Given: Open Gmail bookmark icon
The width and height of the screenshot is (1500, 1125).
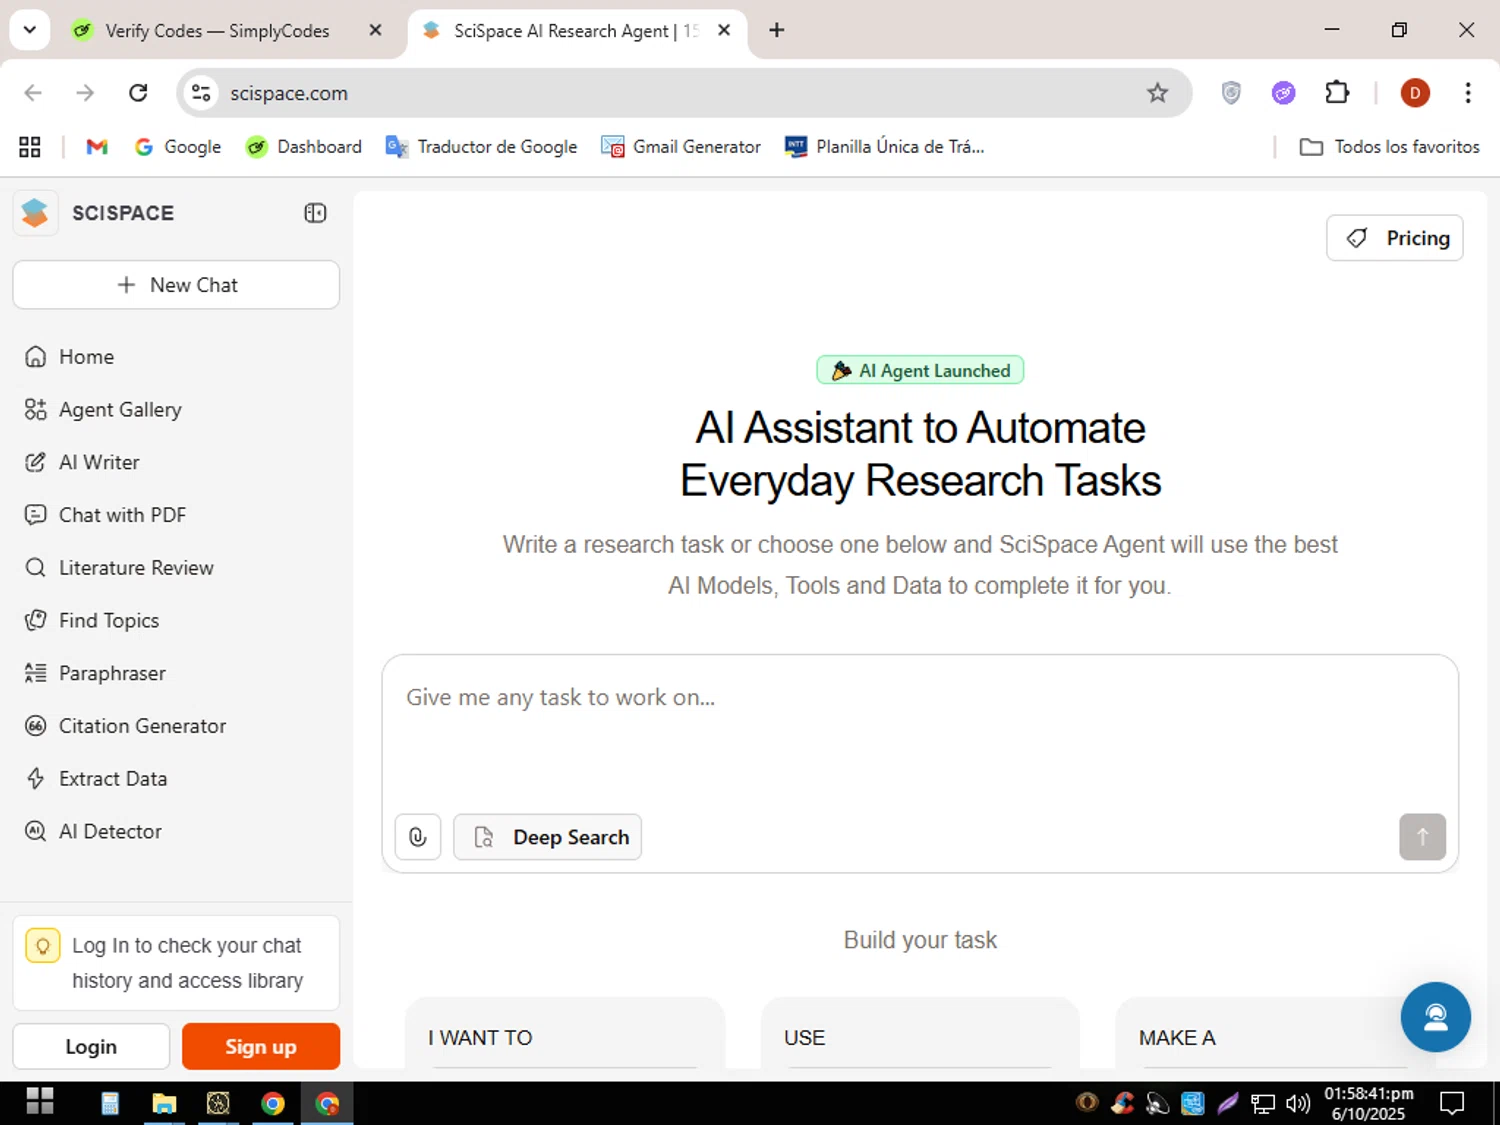Looking at the screenshot, I should [97, 147].
